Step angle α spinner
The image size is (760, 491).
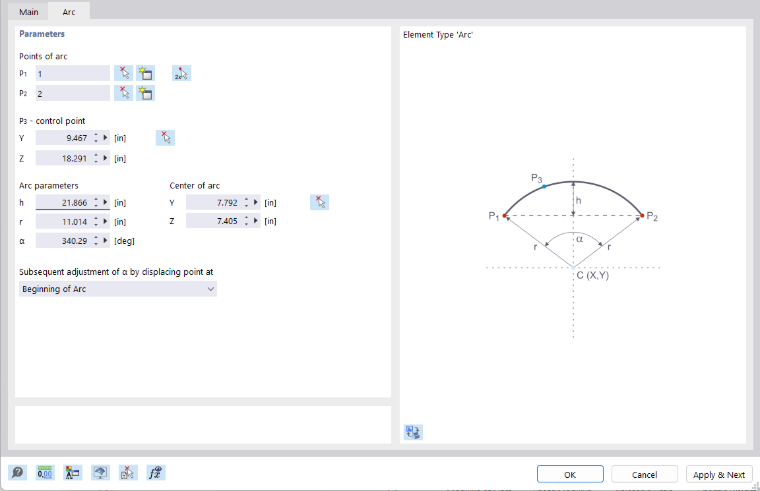pos(96,241)
